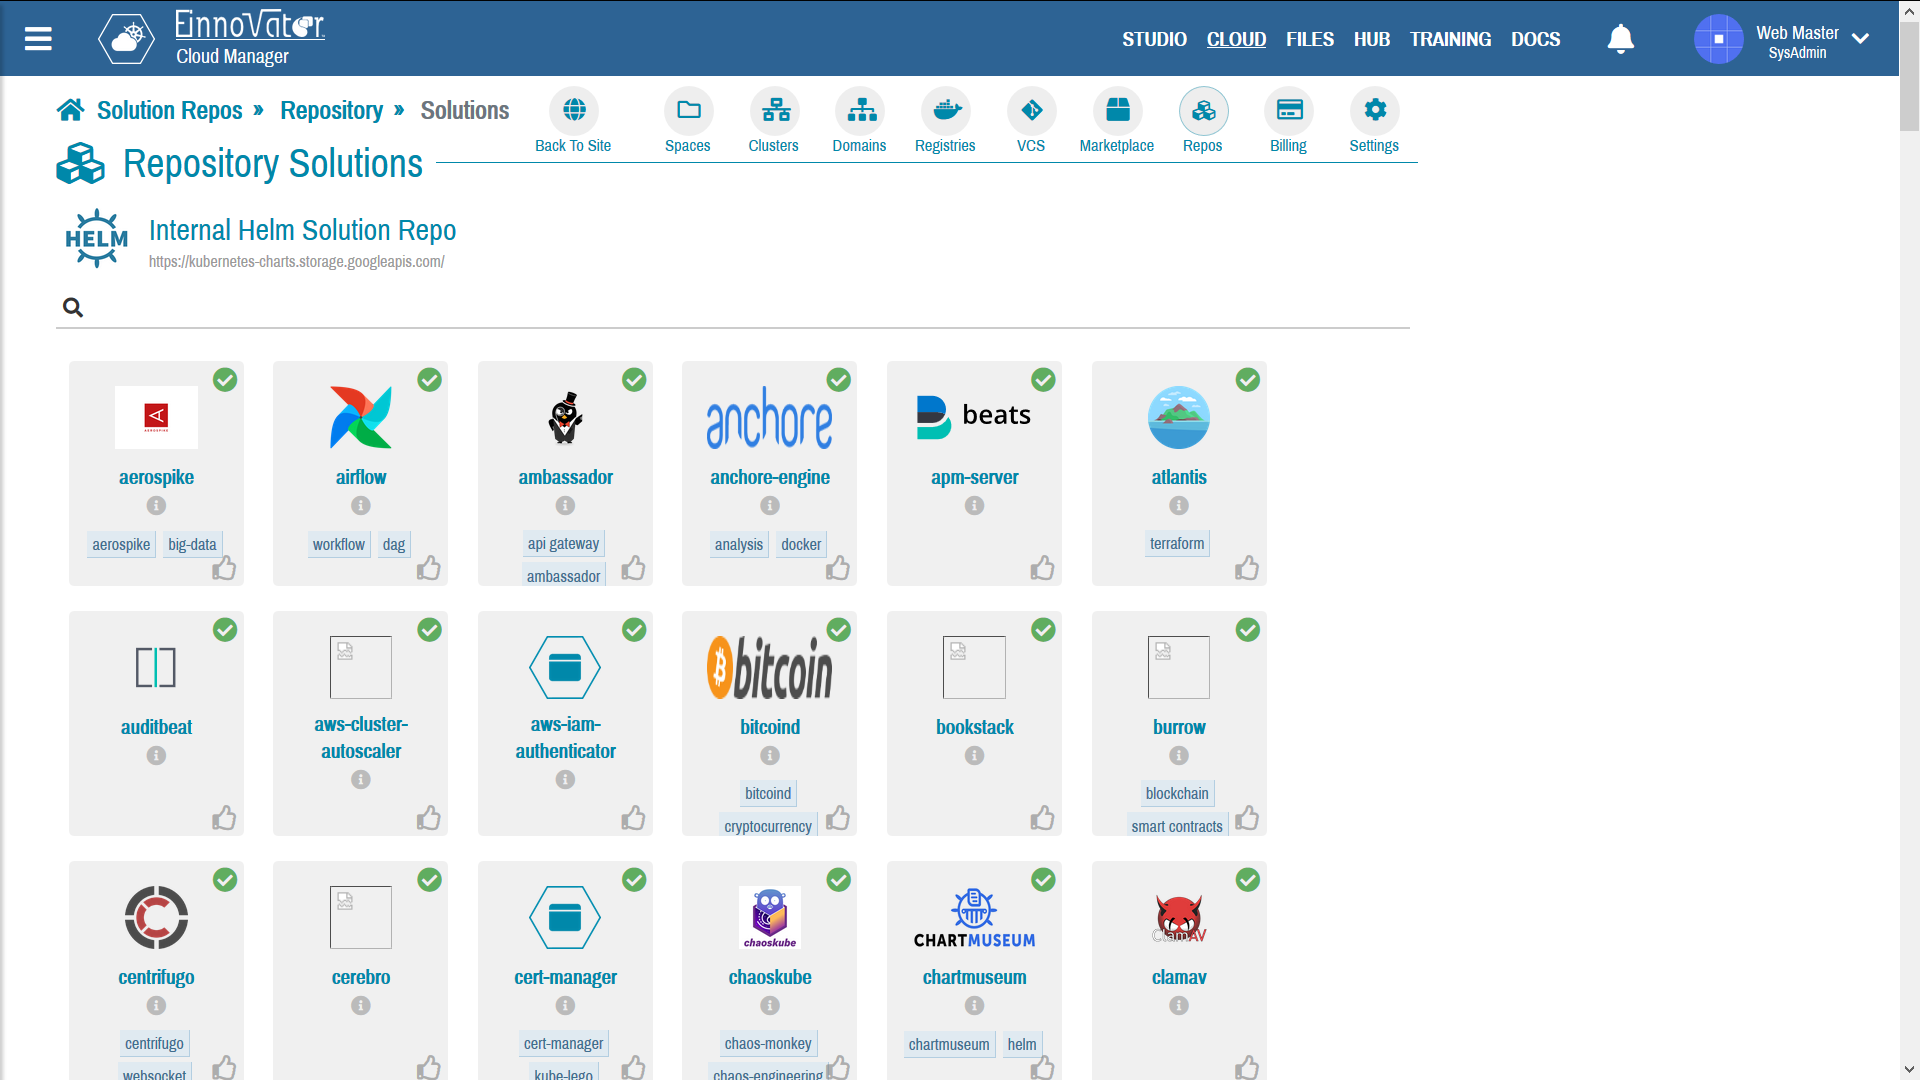Like the auditbeat solution
Screen dimensions: 1920x1080
(x=224, y=818)
